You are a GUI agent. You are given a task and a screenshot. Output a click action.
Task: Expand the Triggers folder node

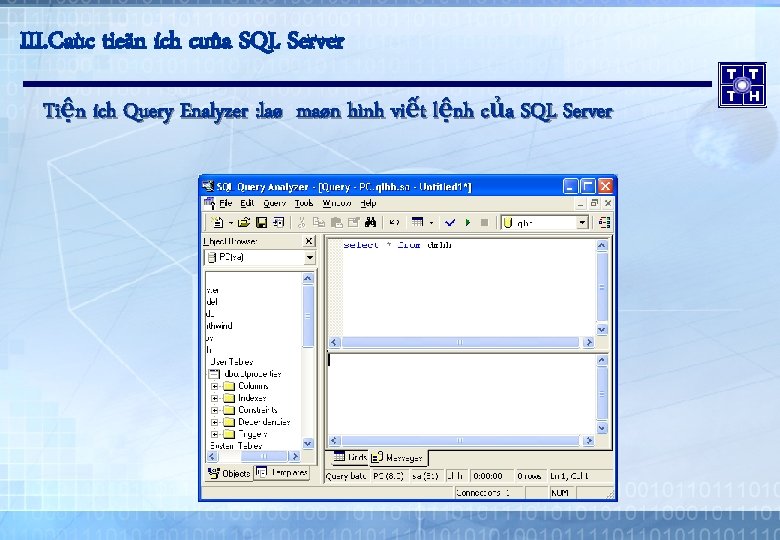coord(214,434)
